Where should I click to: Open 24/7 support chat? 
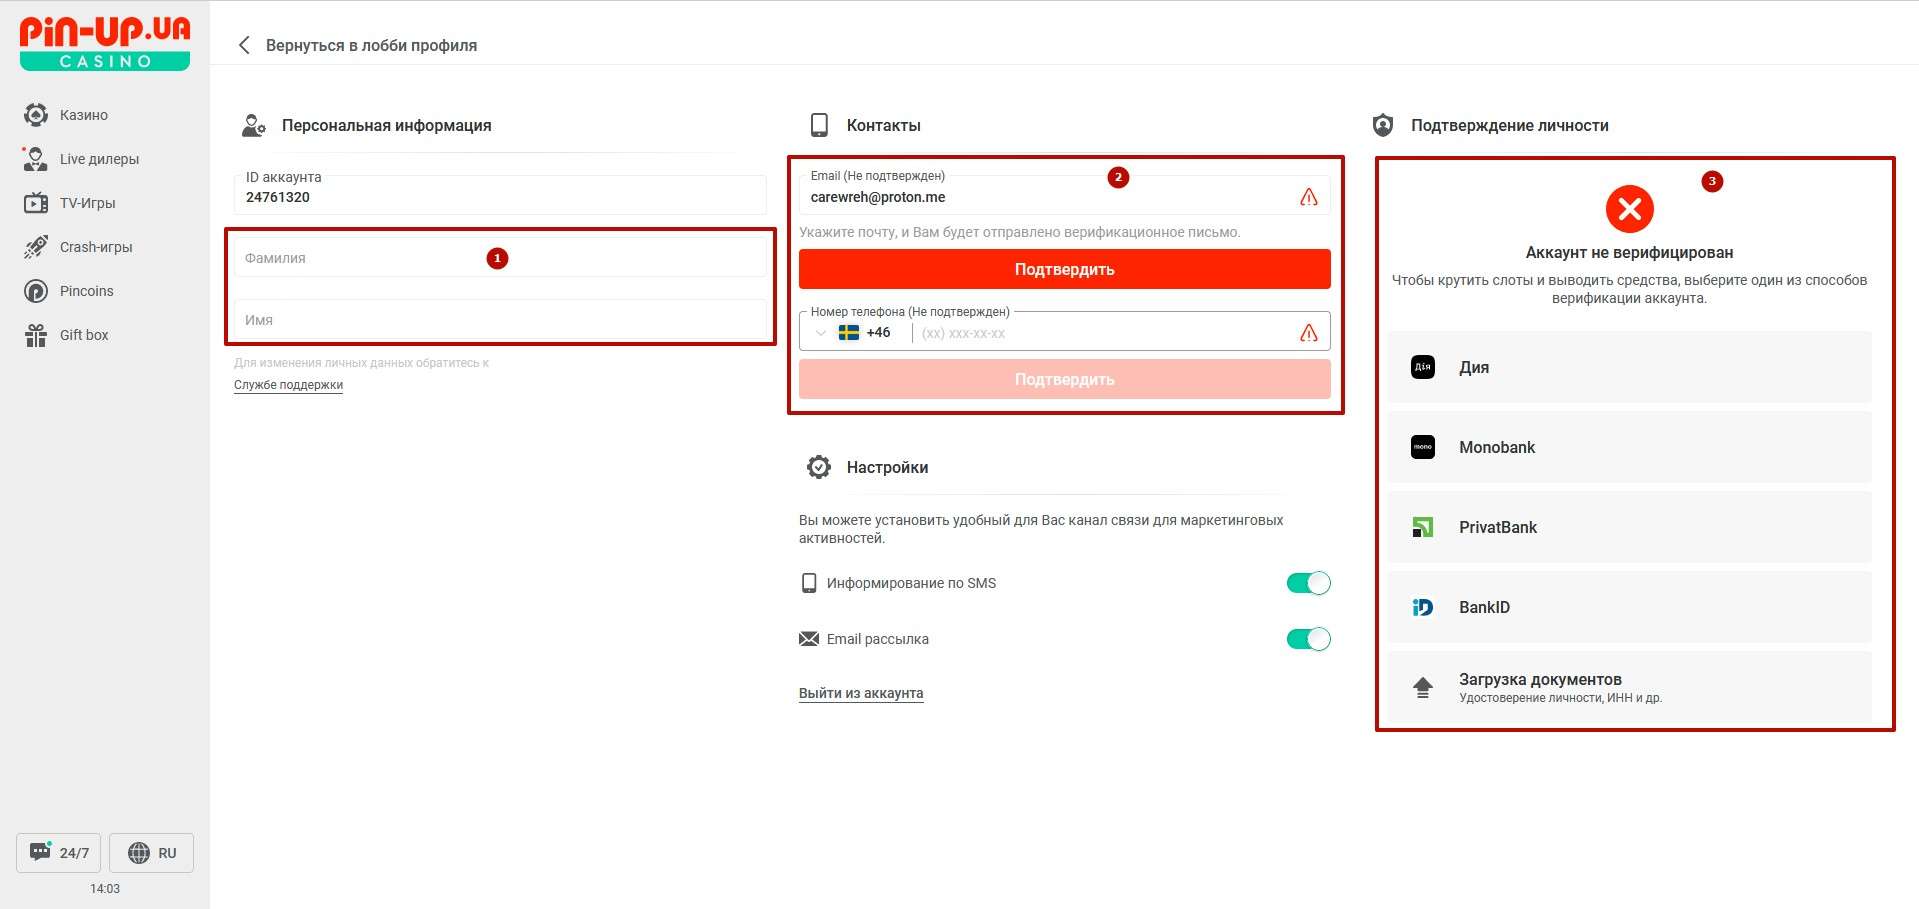pos(59,853)
